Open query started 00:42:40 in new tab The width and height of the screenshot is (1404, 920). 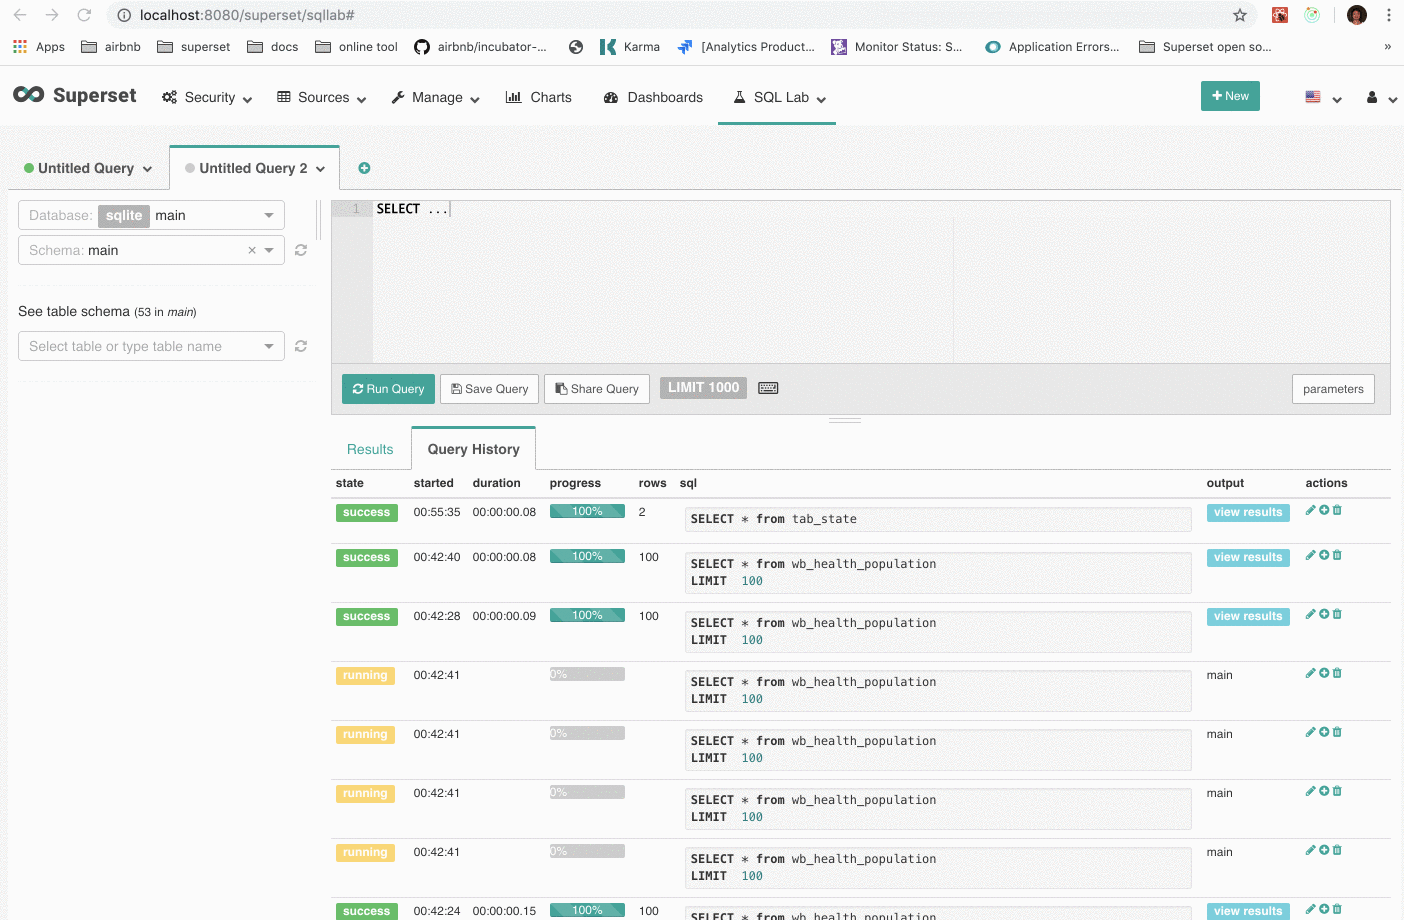pyautogui.click(x=1324, y=555)
